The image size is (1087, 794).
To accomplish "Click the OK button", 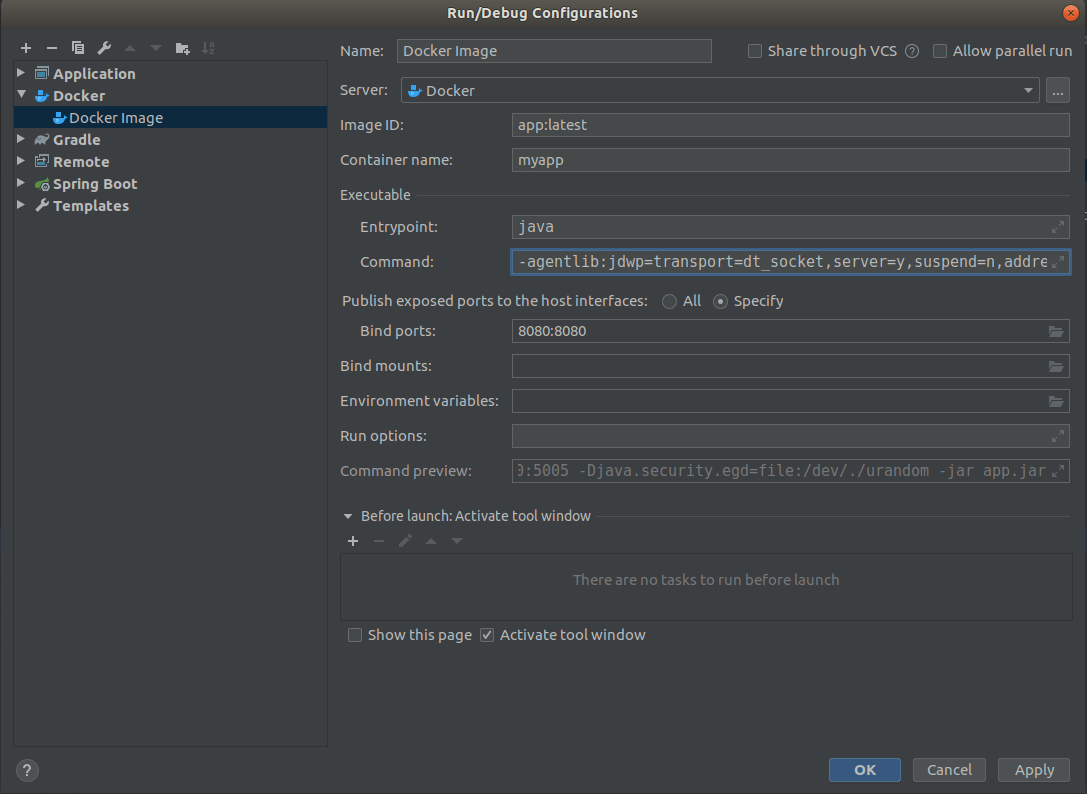I will (864, 769).
